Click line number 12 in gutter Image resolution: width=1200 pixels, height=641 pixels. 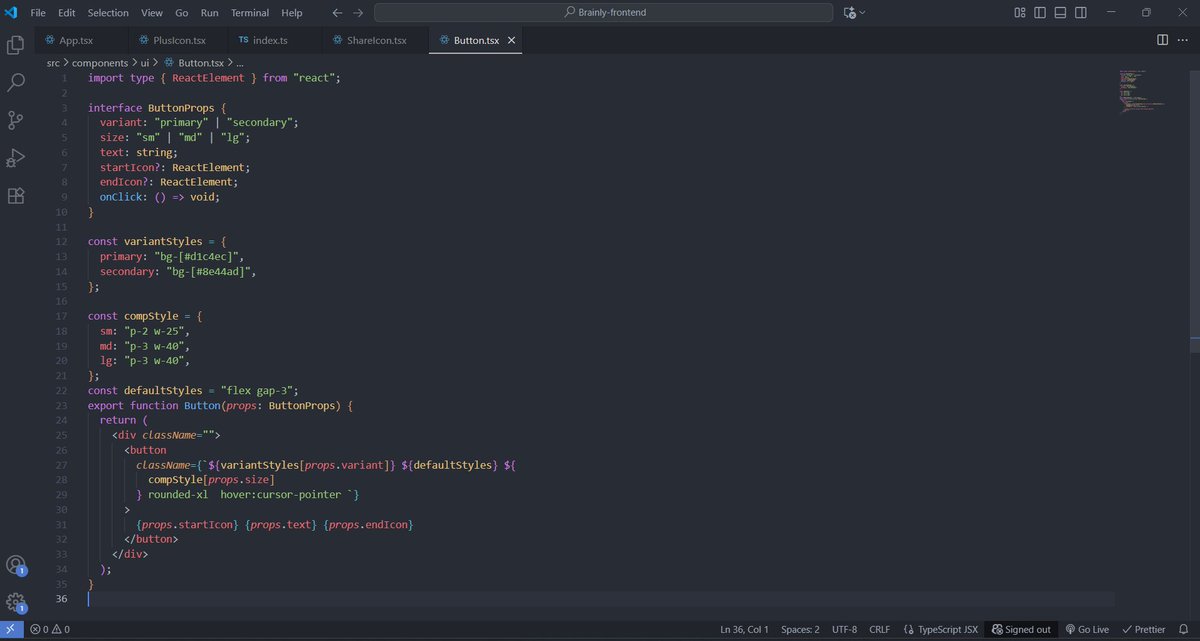click(x=61, y=242)
